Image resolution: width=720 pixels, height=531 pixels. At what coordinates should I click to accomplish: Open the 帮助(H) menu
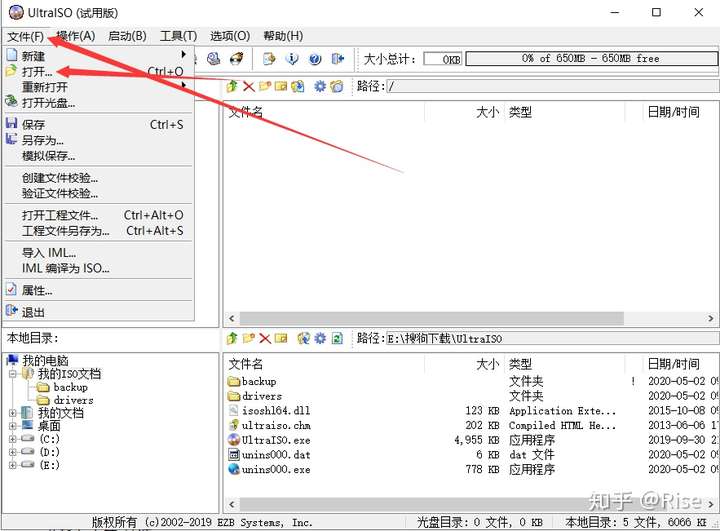coord(283,36)
